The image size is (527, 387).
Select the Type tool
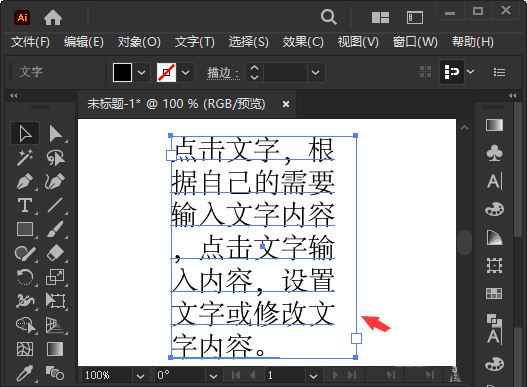tap(25, 205)
